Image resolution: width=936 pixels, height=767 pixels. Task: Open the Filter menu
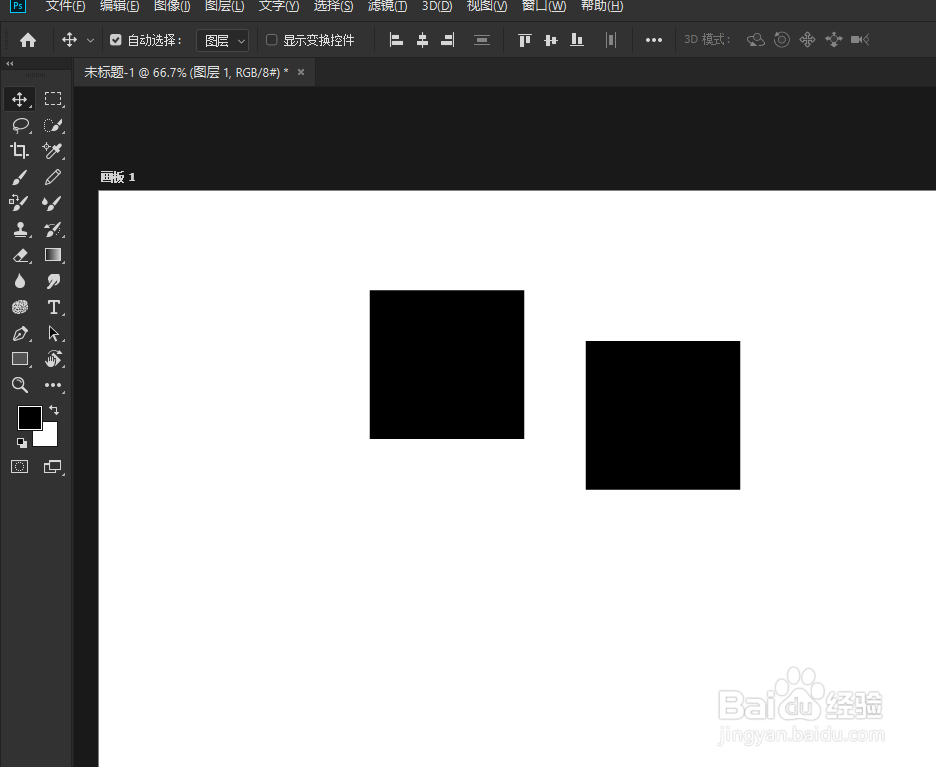tap(387, 7)
